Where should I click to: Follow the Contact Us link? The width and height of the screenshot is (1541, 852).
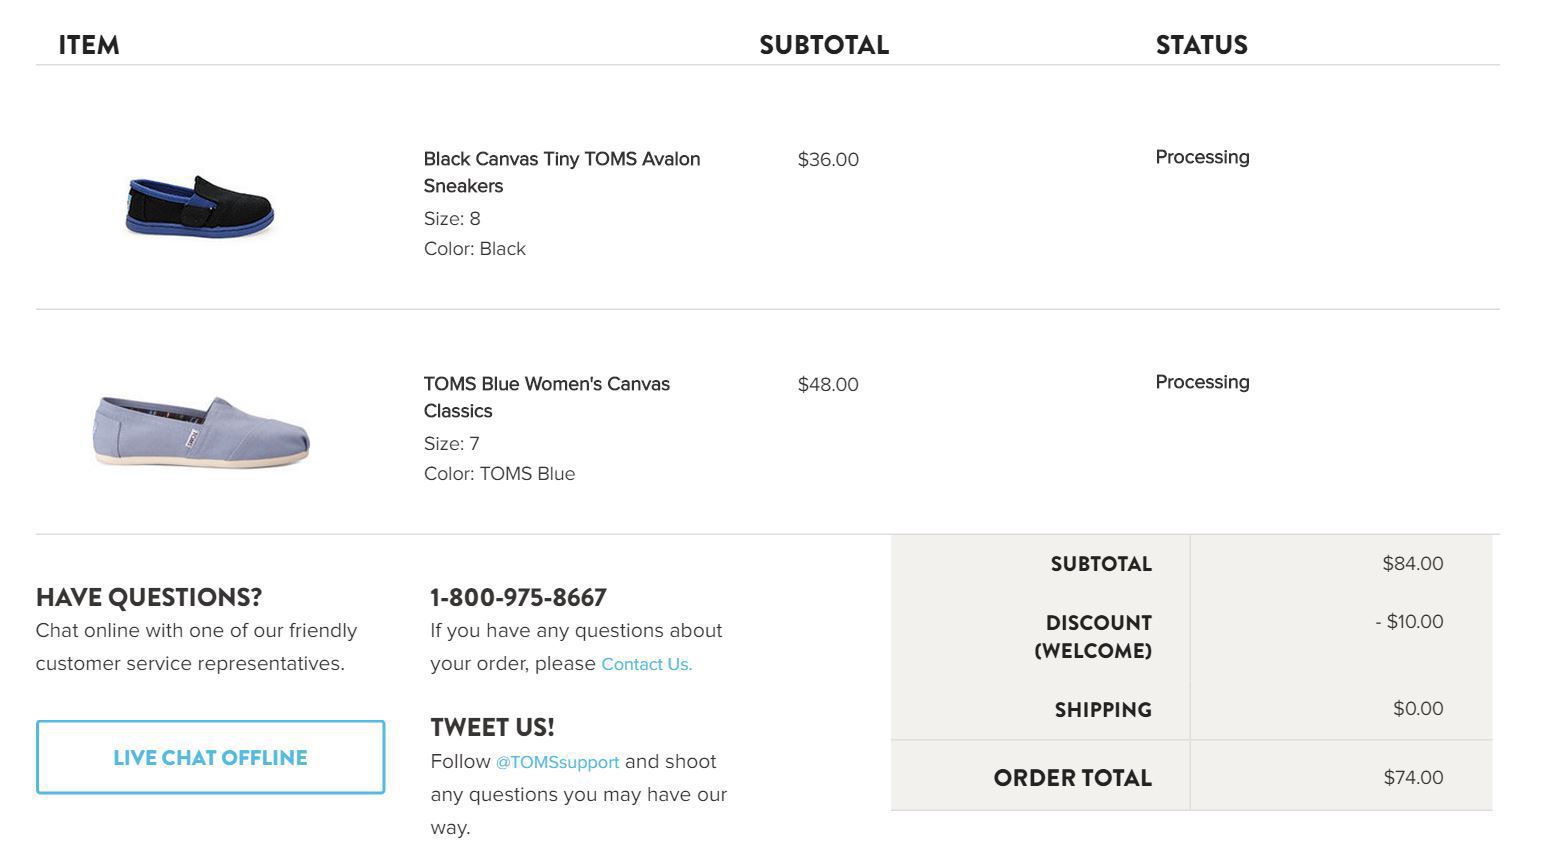(646, 664)
